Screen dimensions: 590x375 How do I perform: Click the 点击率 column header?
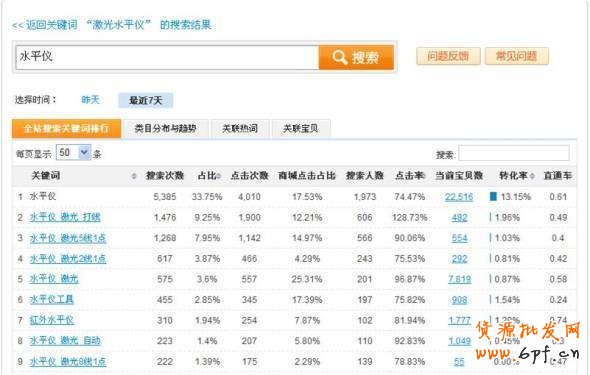click(409, 176)
